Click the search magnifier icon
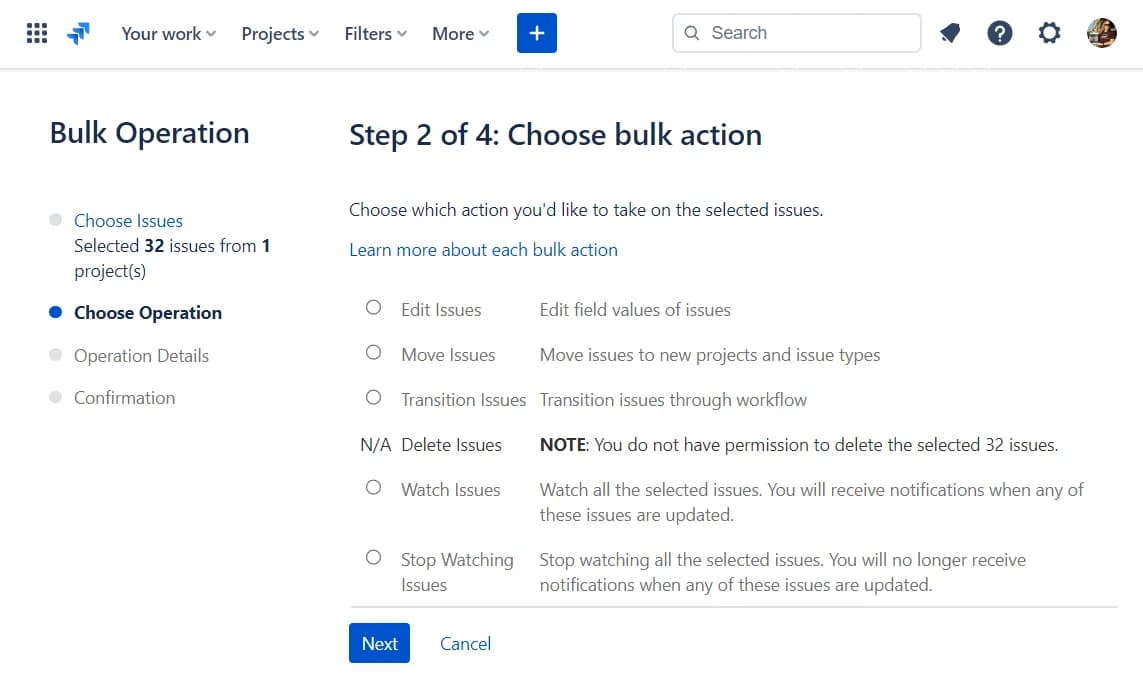Viewport: 1143px width, 682px height. (x=692, y=33)
